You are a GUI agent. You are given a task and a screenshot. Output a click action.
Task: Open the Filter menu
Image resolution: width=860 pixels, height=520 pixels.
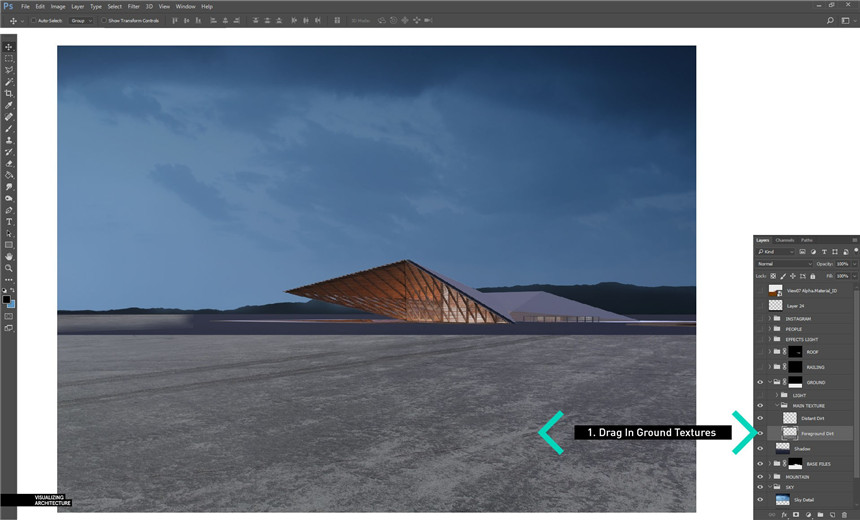133,6
